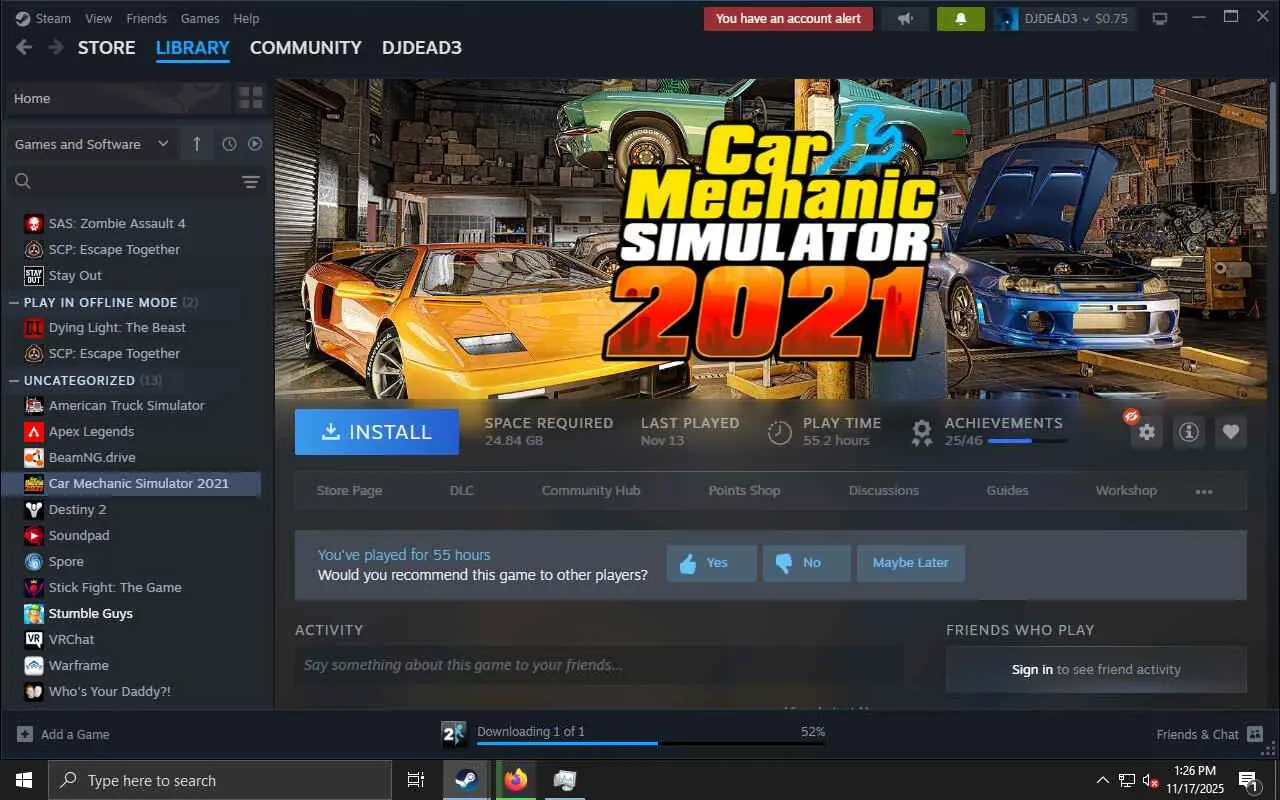Screen dimensions: 1280x800
Task: Open the View menu
Action: tap(99, 18)
